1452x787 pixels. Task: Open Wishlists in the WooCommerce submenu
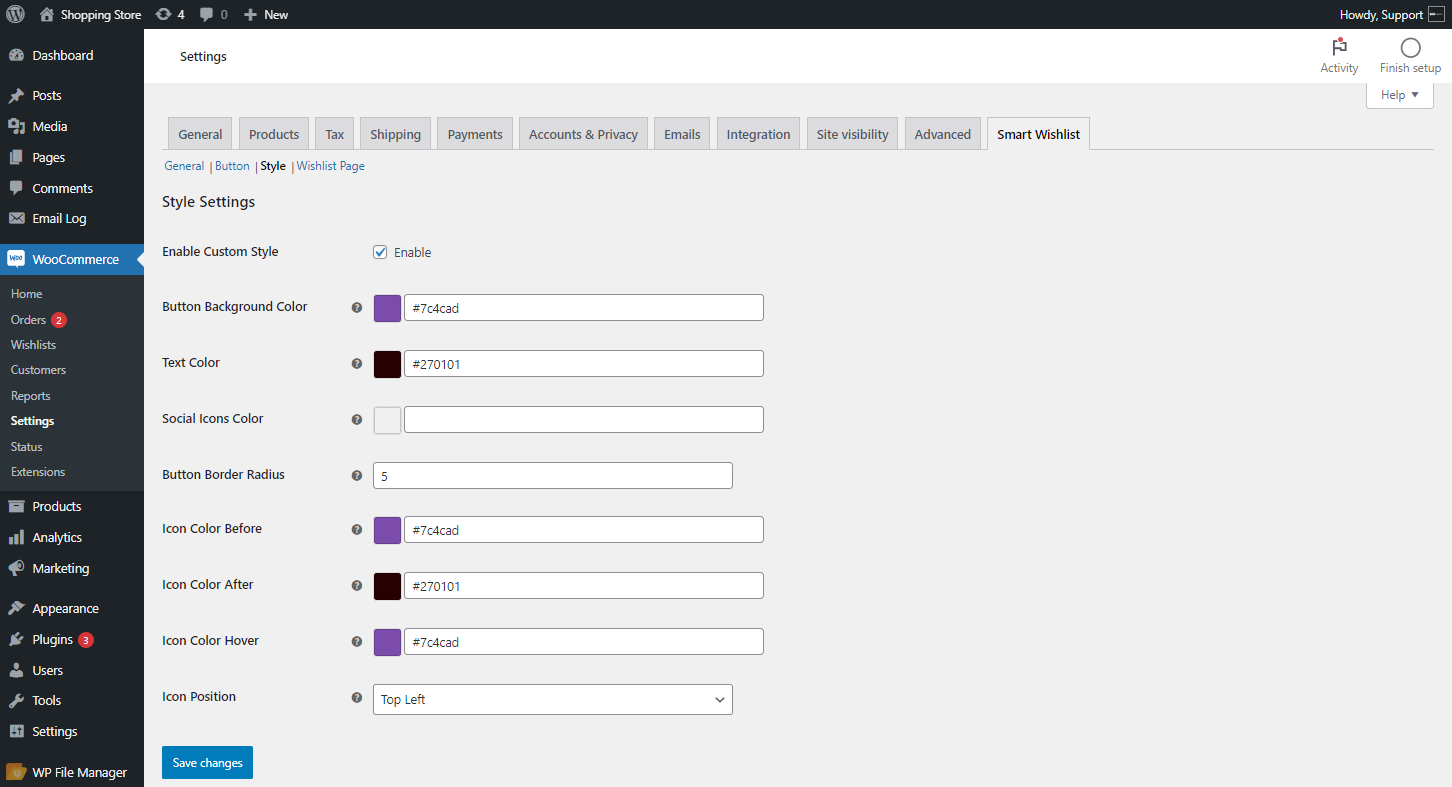pos(33,345)
